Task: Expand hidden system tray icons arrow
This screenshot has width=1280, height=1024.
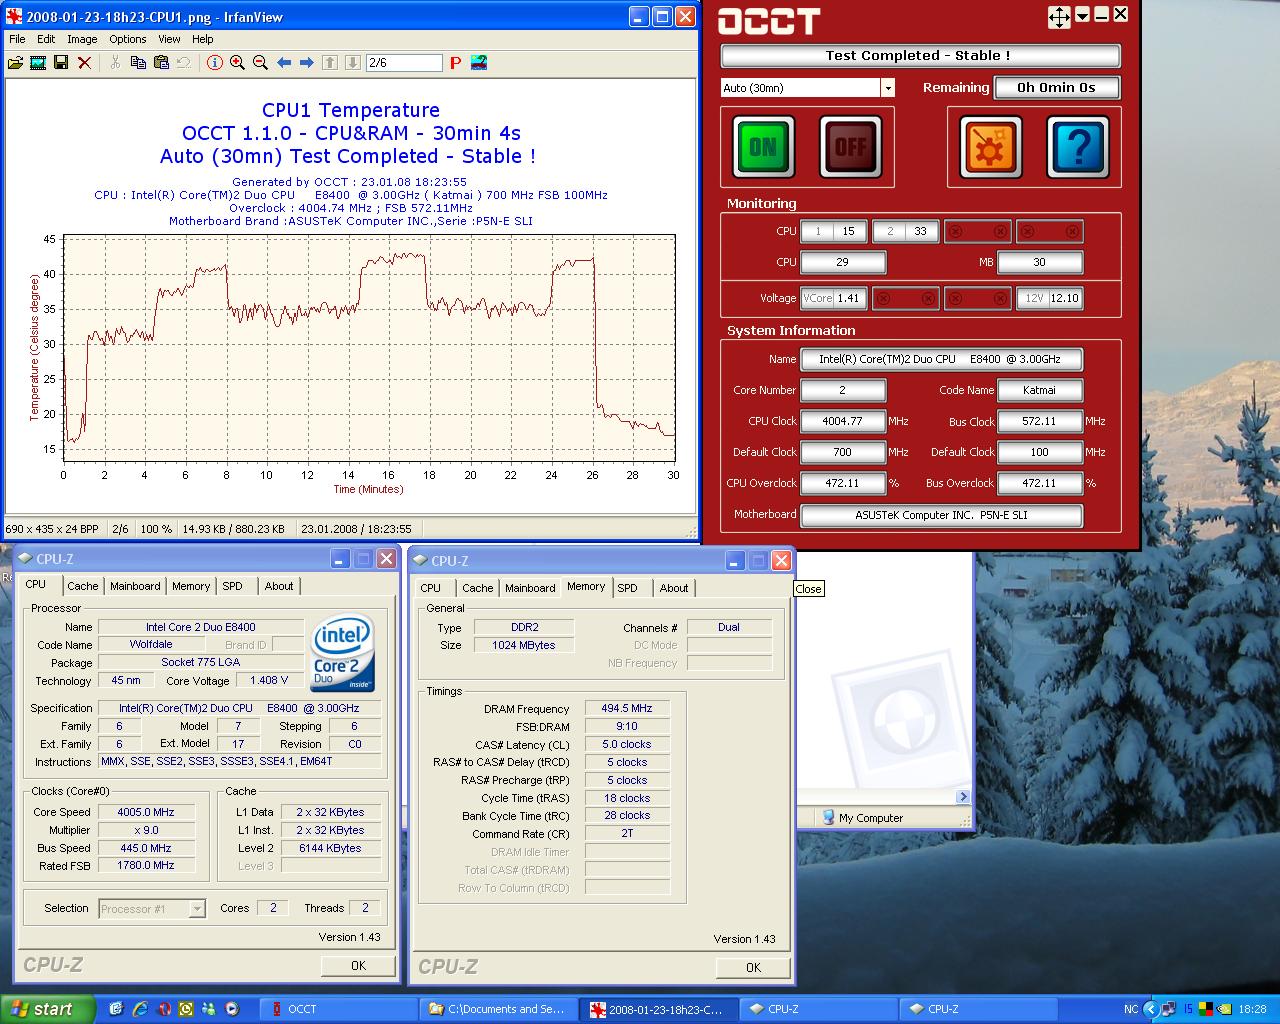Action: (1150, 1009)
